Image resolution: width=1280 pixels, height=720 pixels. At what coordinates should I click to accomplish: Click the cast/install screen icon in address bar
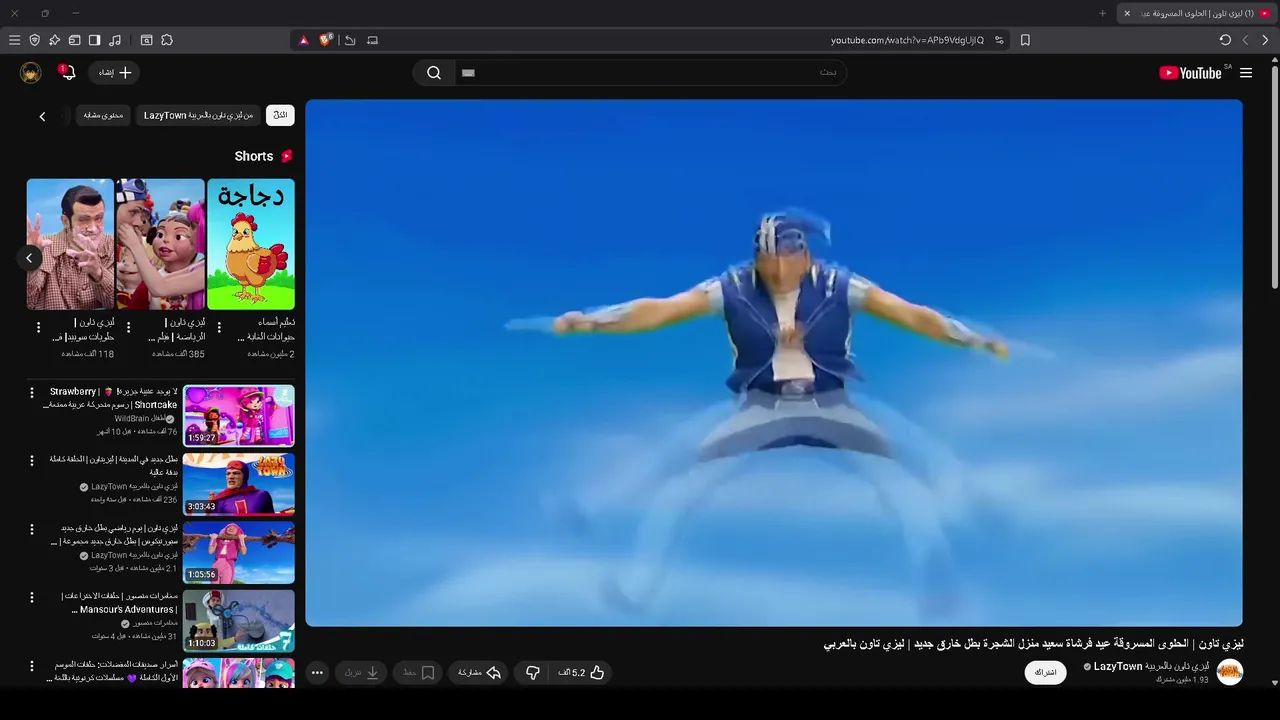point(373,40)
